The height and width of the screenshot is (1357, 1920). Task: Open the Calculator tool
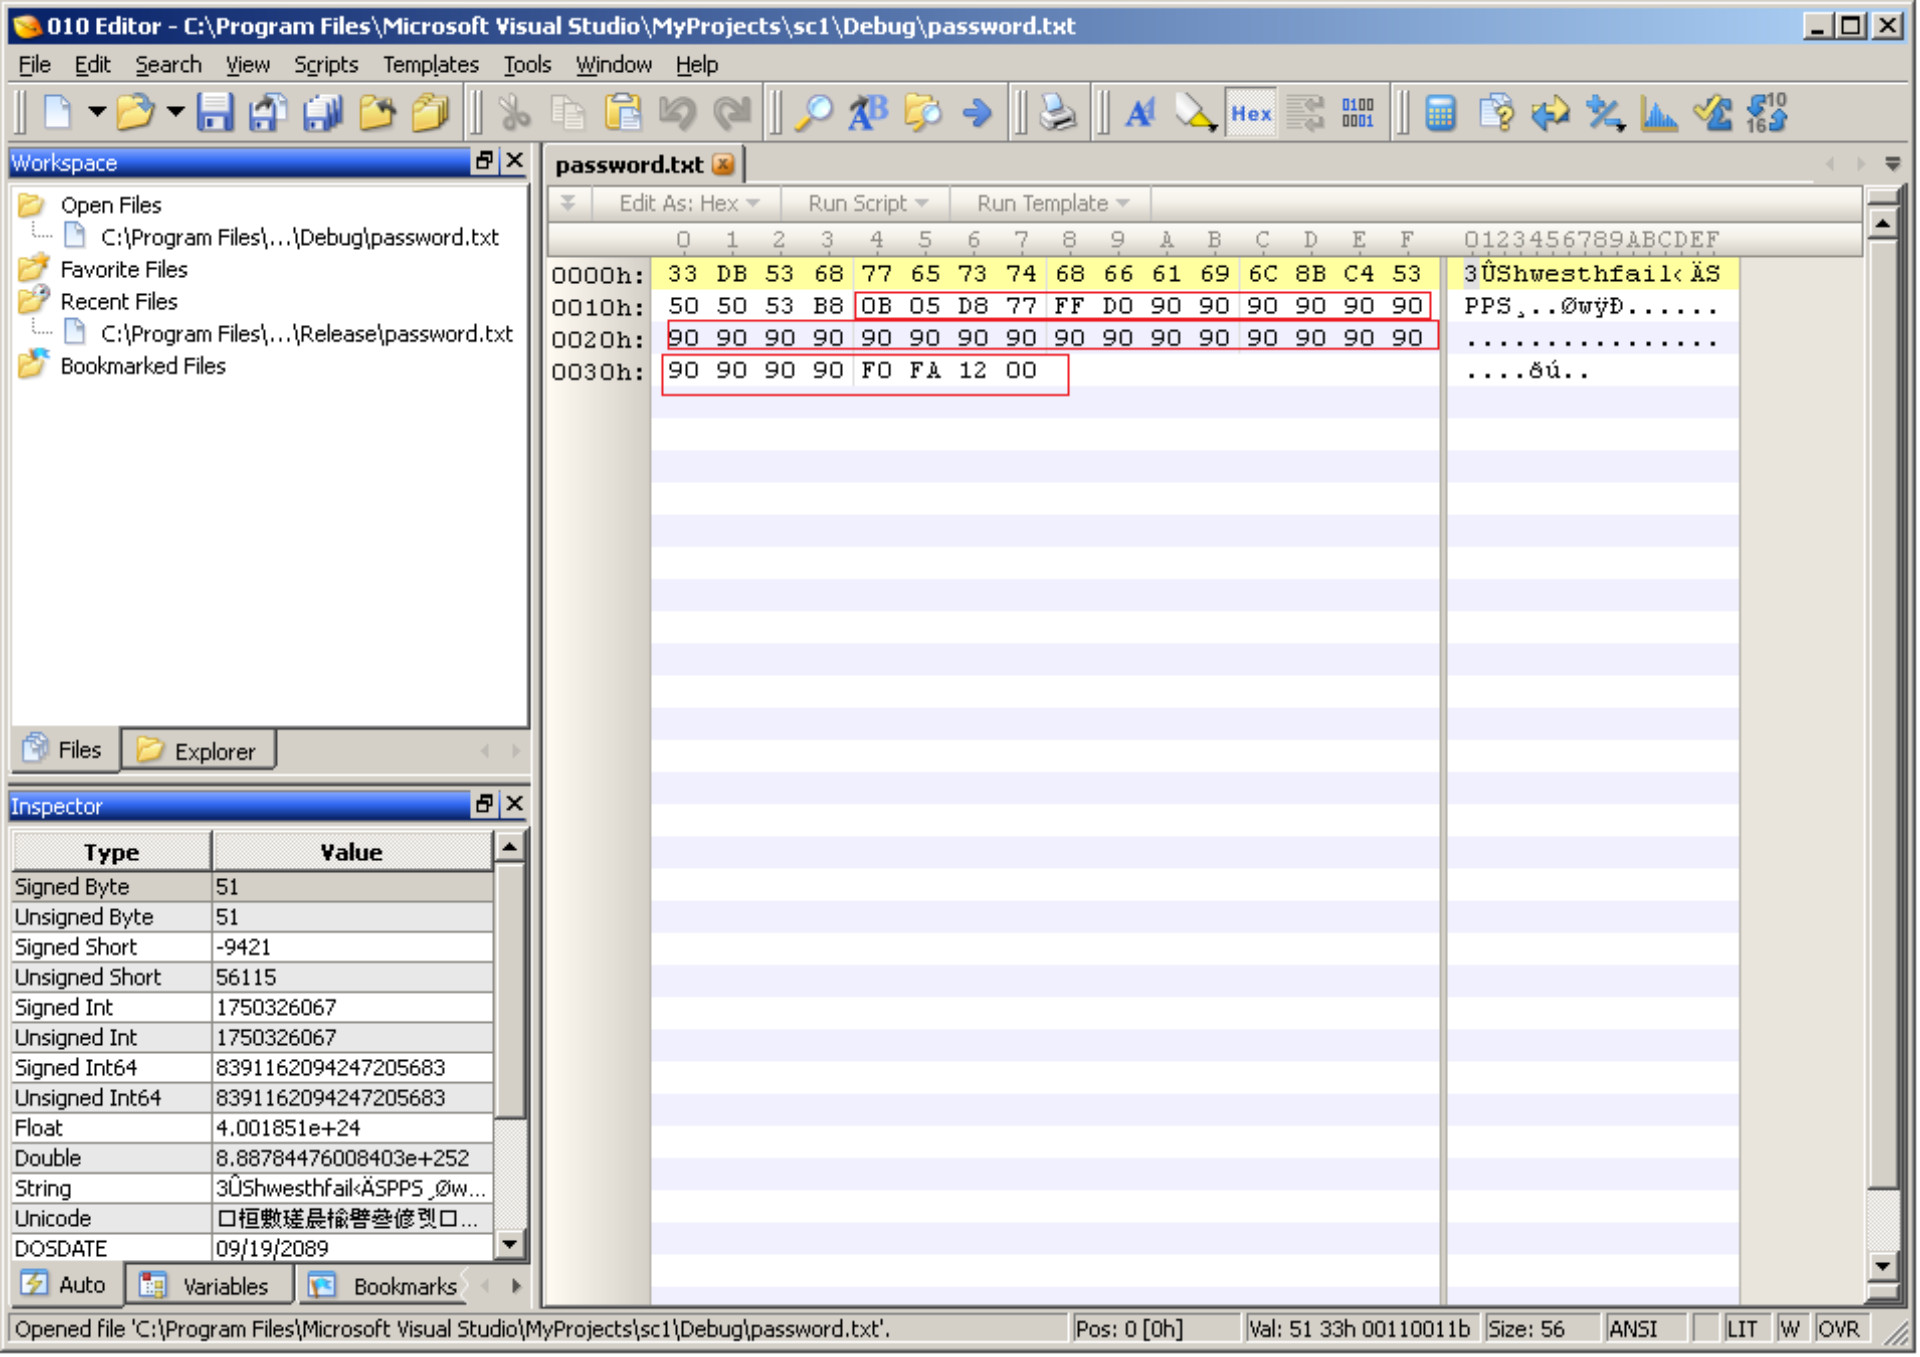[1440, 113]
